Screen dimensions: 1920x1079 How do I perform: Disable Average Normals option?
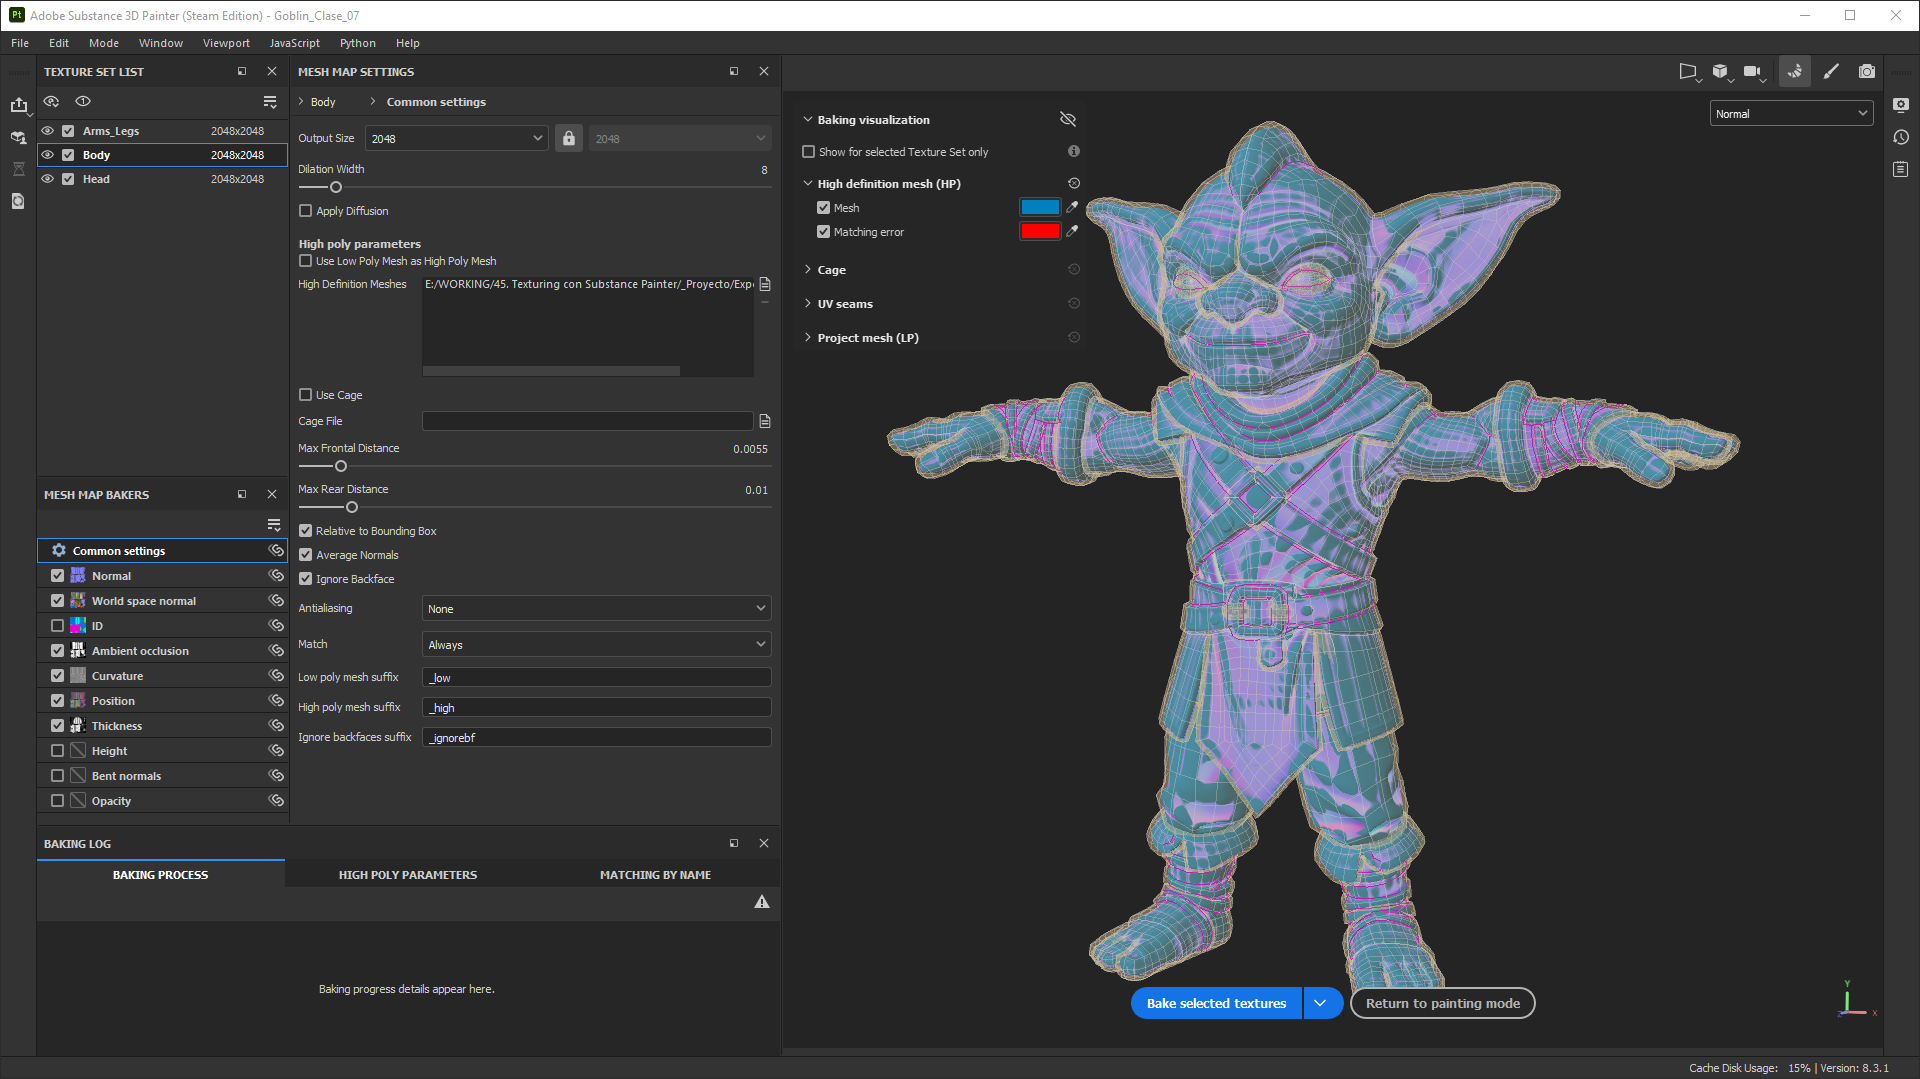point(306,555)
